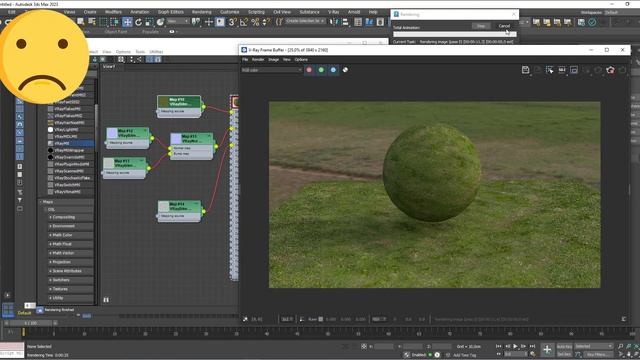Image resolution: width=640 pixels, height=360 pixels.
Task: Open the reference coordinate system dropdown
Action: click(x=178, y=21)
